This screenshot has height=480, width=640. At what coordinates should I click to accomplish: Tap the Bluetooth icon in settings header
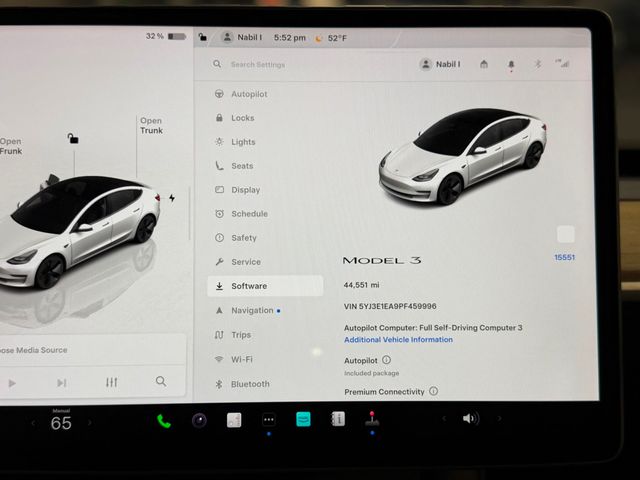click(538, 64)
